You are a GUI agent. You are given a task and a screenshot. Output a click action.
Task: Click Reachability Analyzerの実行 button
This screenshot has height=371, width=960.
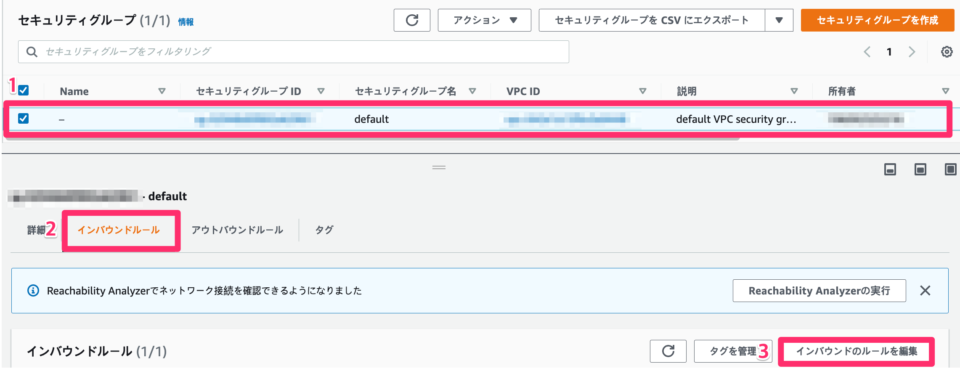click(819, 290)
